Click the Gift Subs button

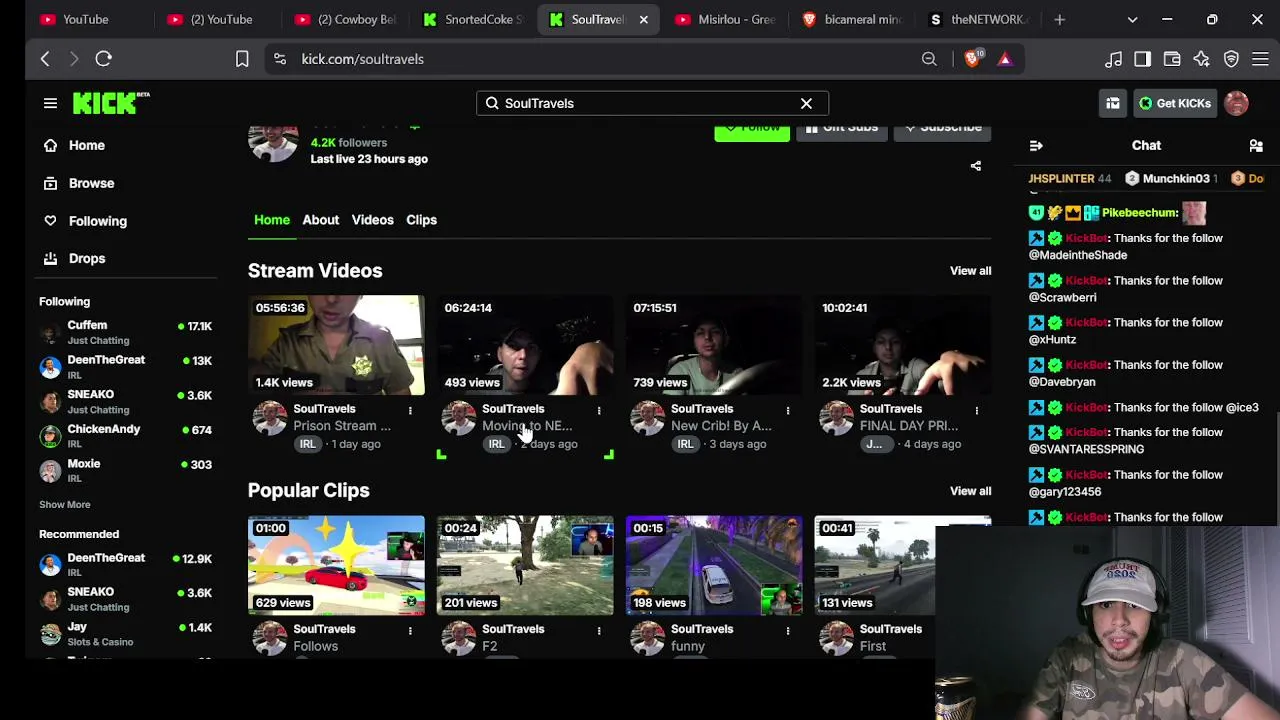click(842, 130)
